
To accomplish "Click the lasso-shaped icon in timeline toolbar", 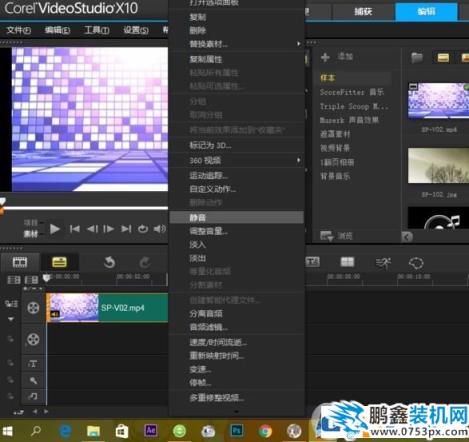I will (416, 263).
